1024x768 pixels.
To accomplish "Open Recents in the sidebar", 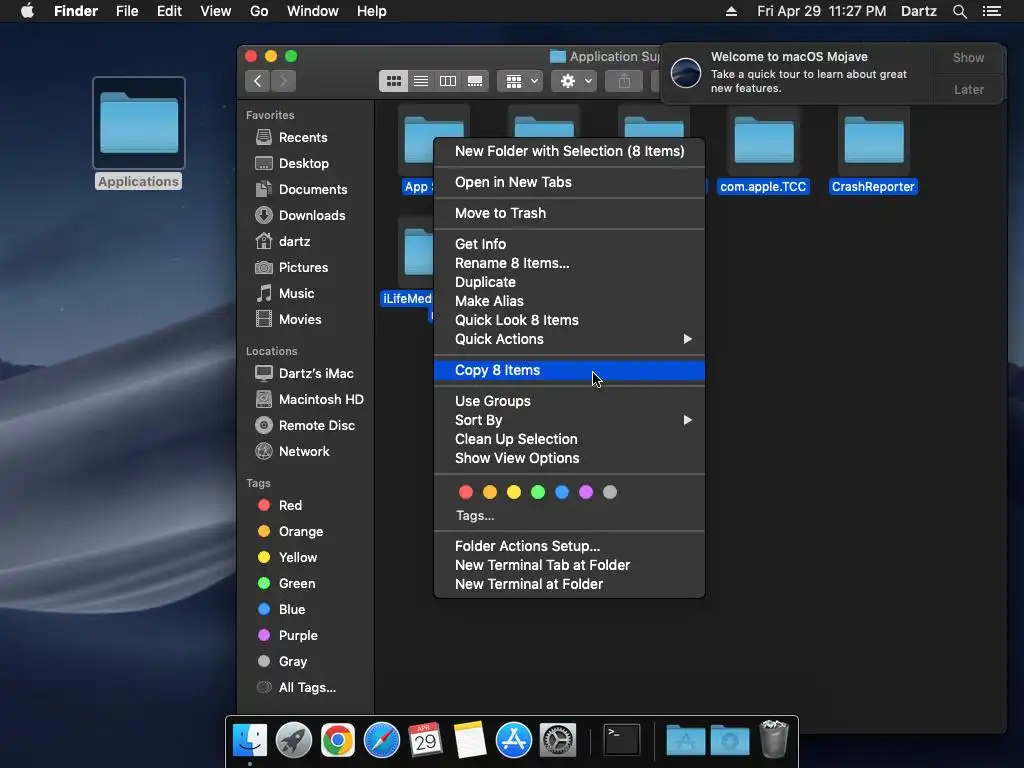I will tap(305, 137).
